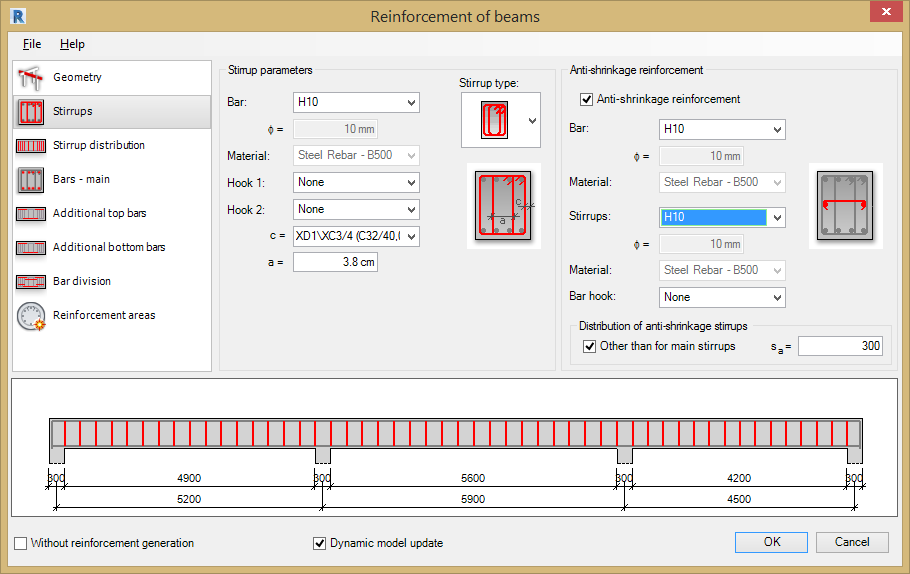Open the Hook 1 dropdown
Viewport: 910px width, 574px height.
click(x=356, y=182)
